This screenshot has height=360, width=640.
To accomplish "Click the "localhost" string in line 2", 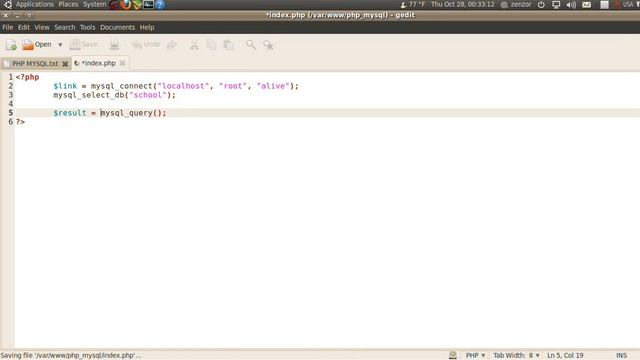I will (x=183, y=86).
